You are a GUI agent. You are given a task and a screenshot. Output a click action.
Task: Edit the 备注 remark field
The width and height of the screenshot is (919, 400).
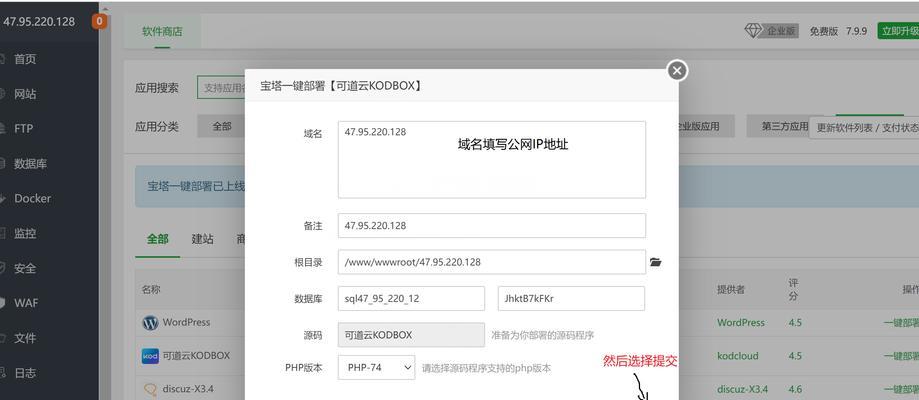pyautogui.click(x=492, y=226)
